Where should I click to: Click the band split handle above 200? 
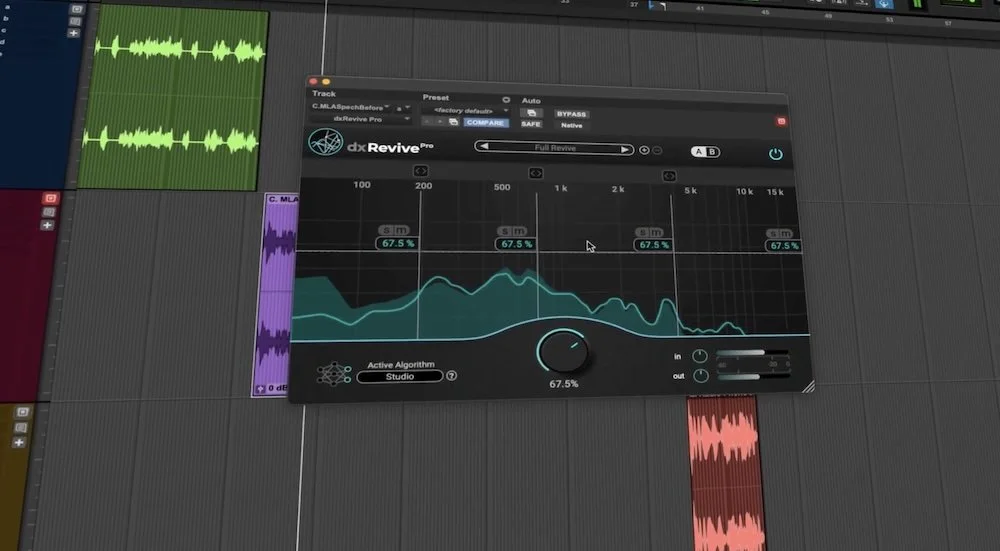421,171
